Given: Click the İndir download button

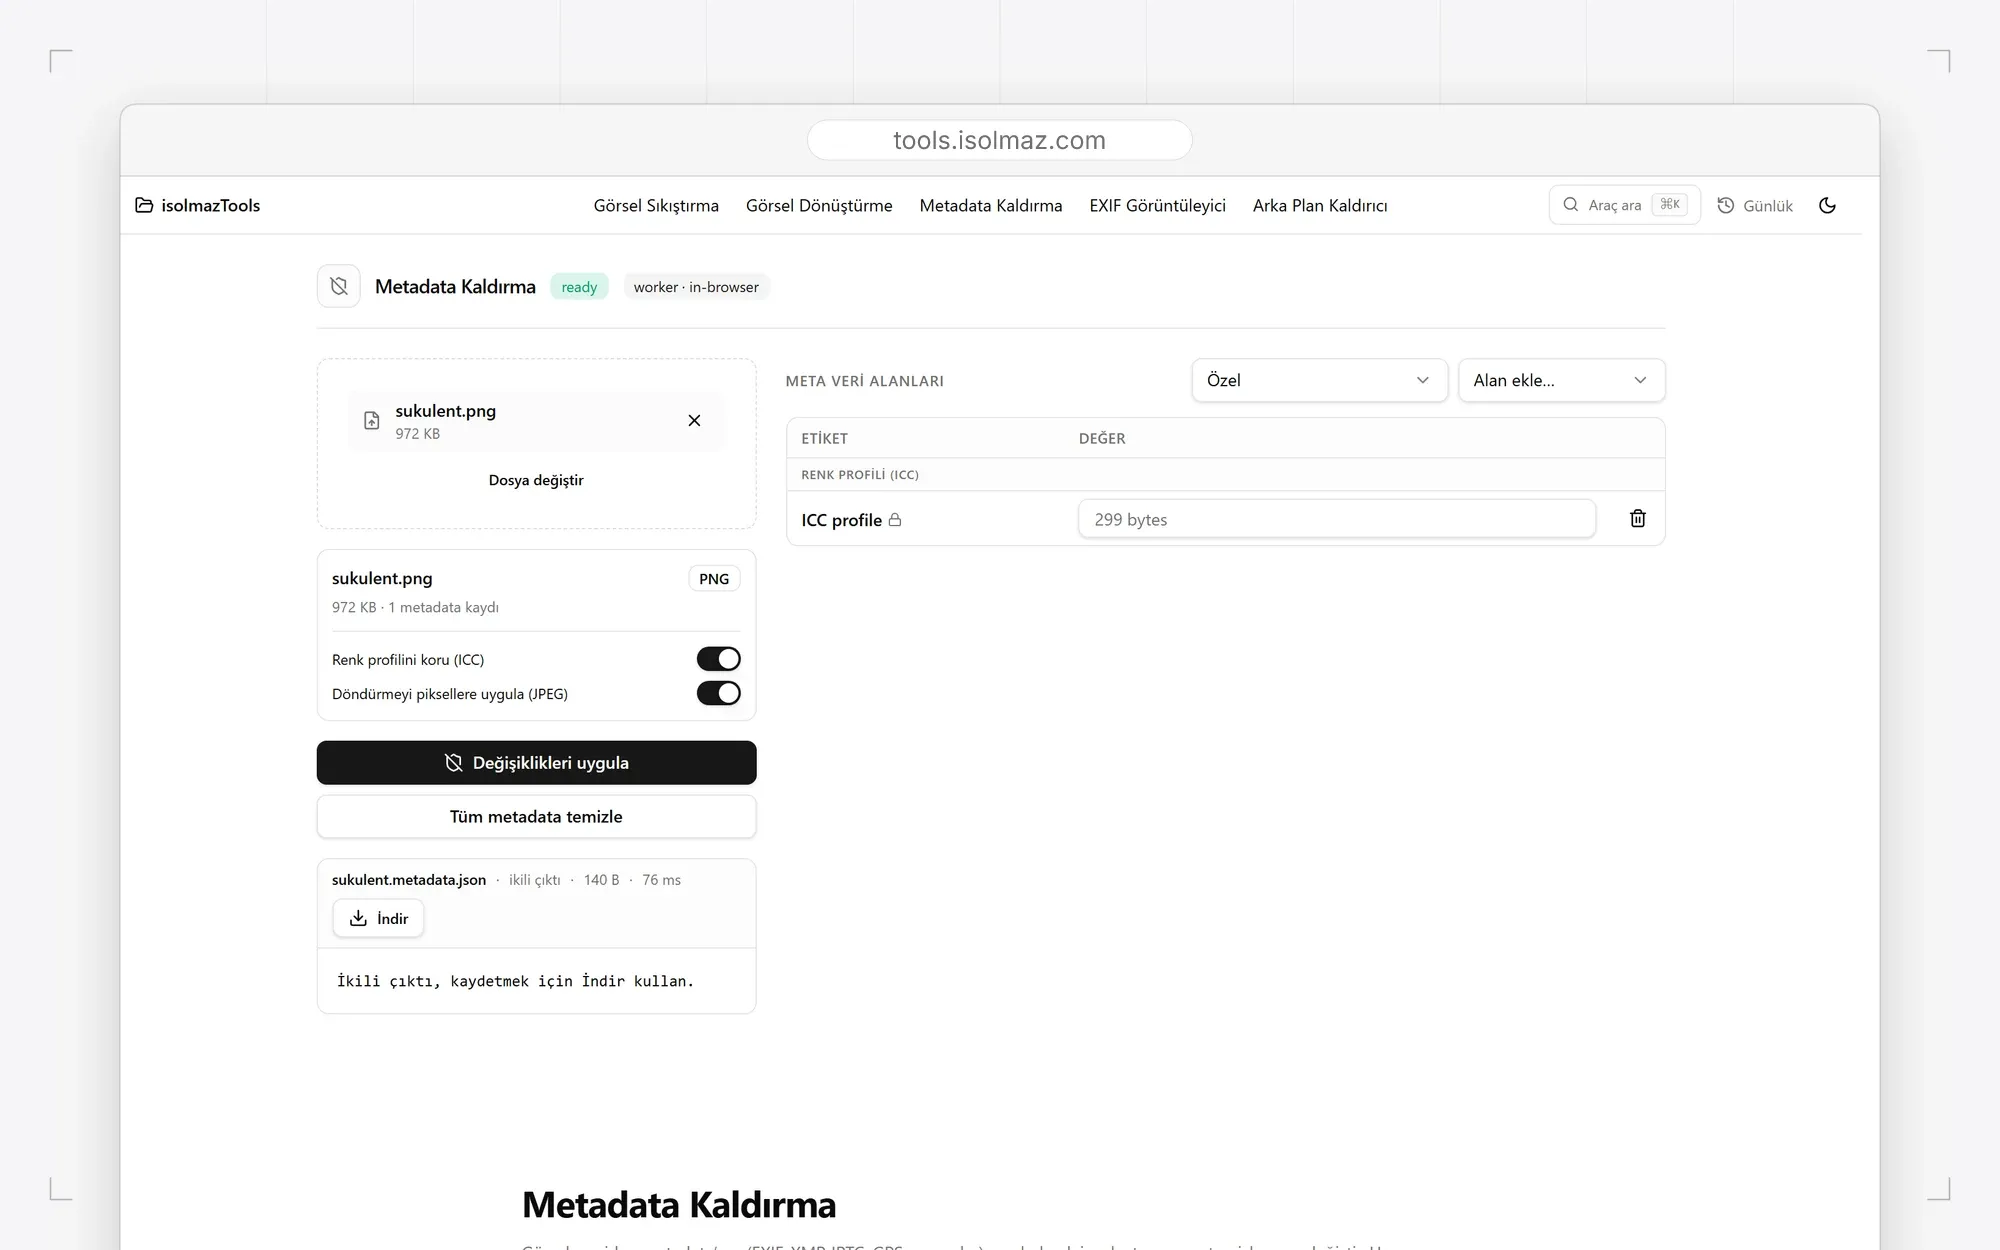Looking at the screenshot, I should coord(378,918).
